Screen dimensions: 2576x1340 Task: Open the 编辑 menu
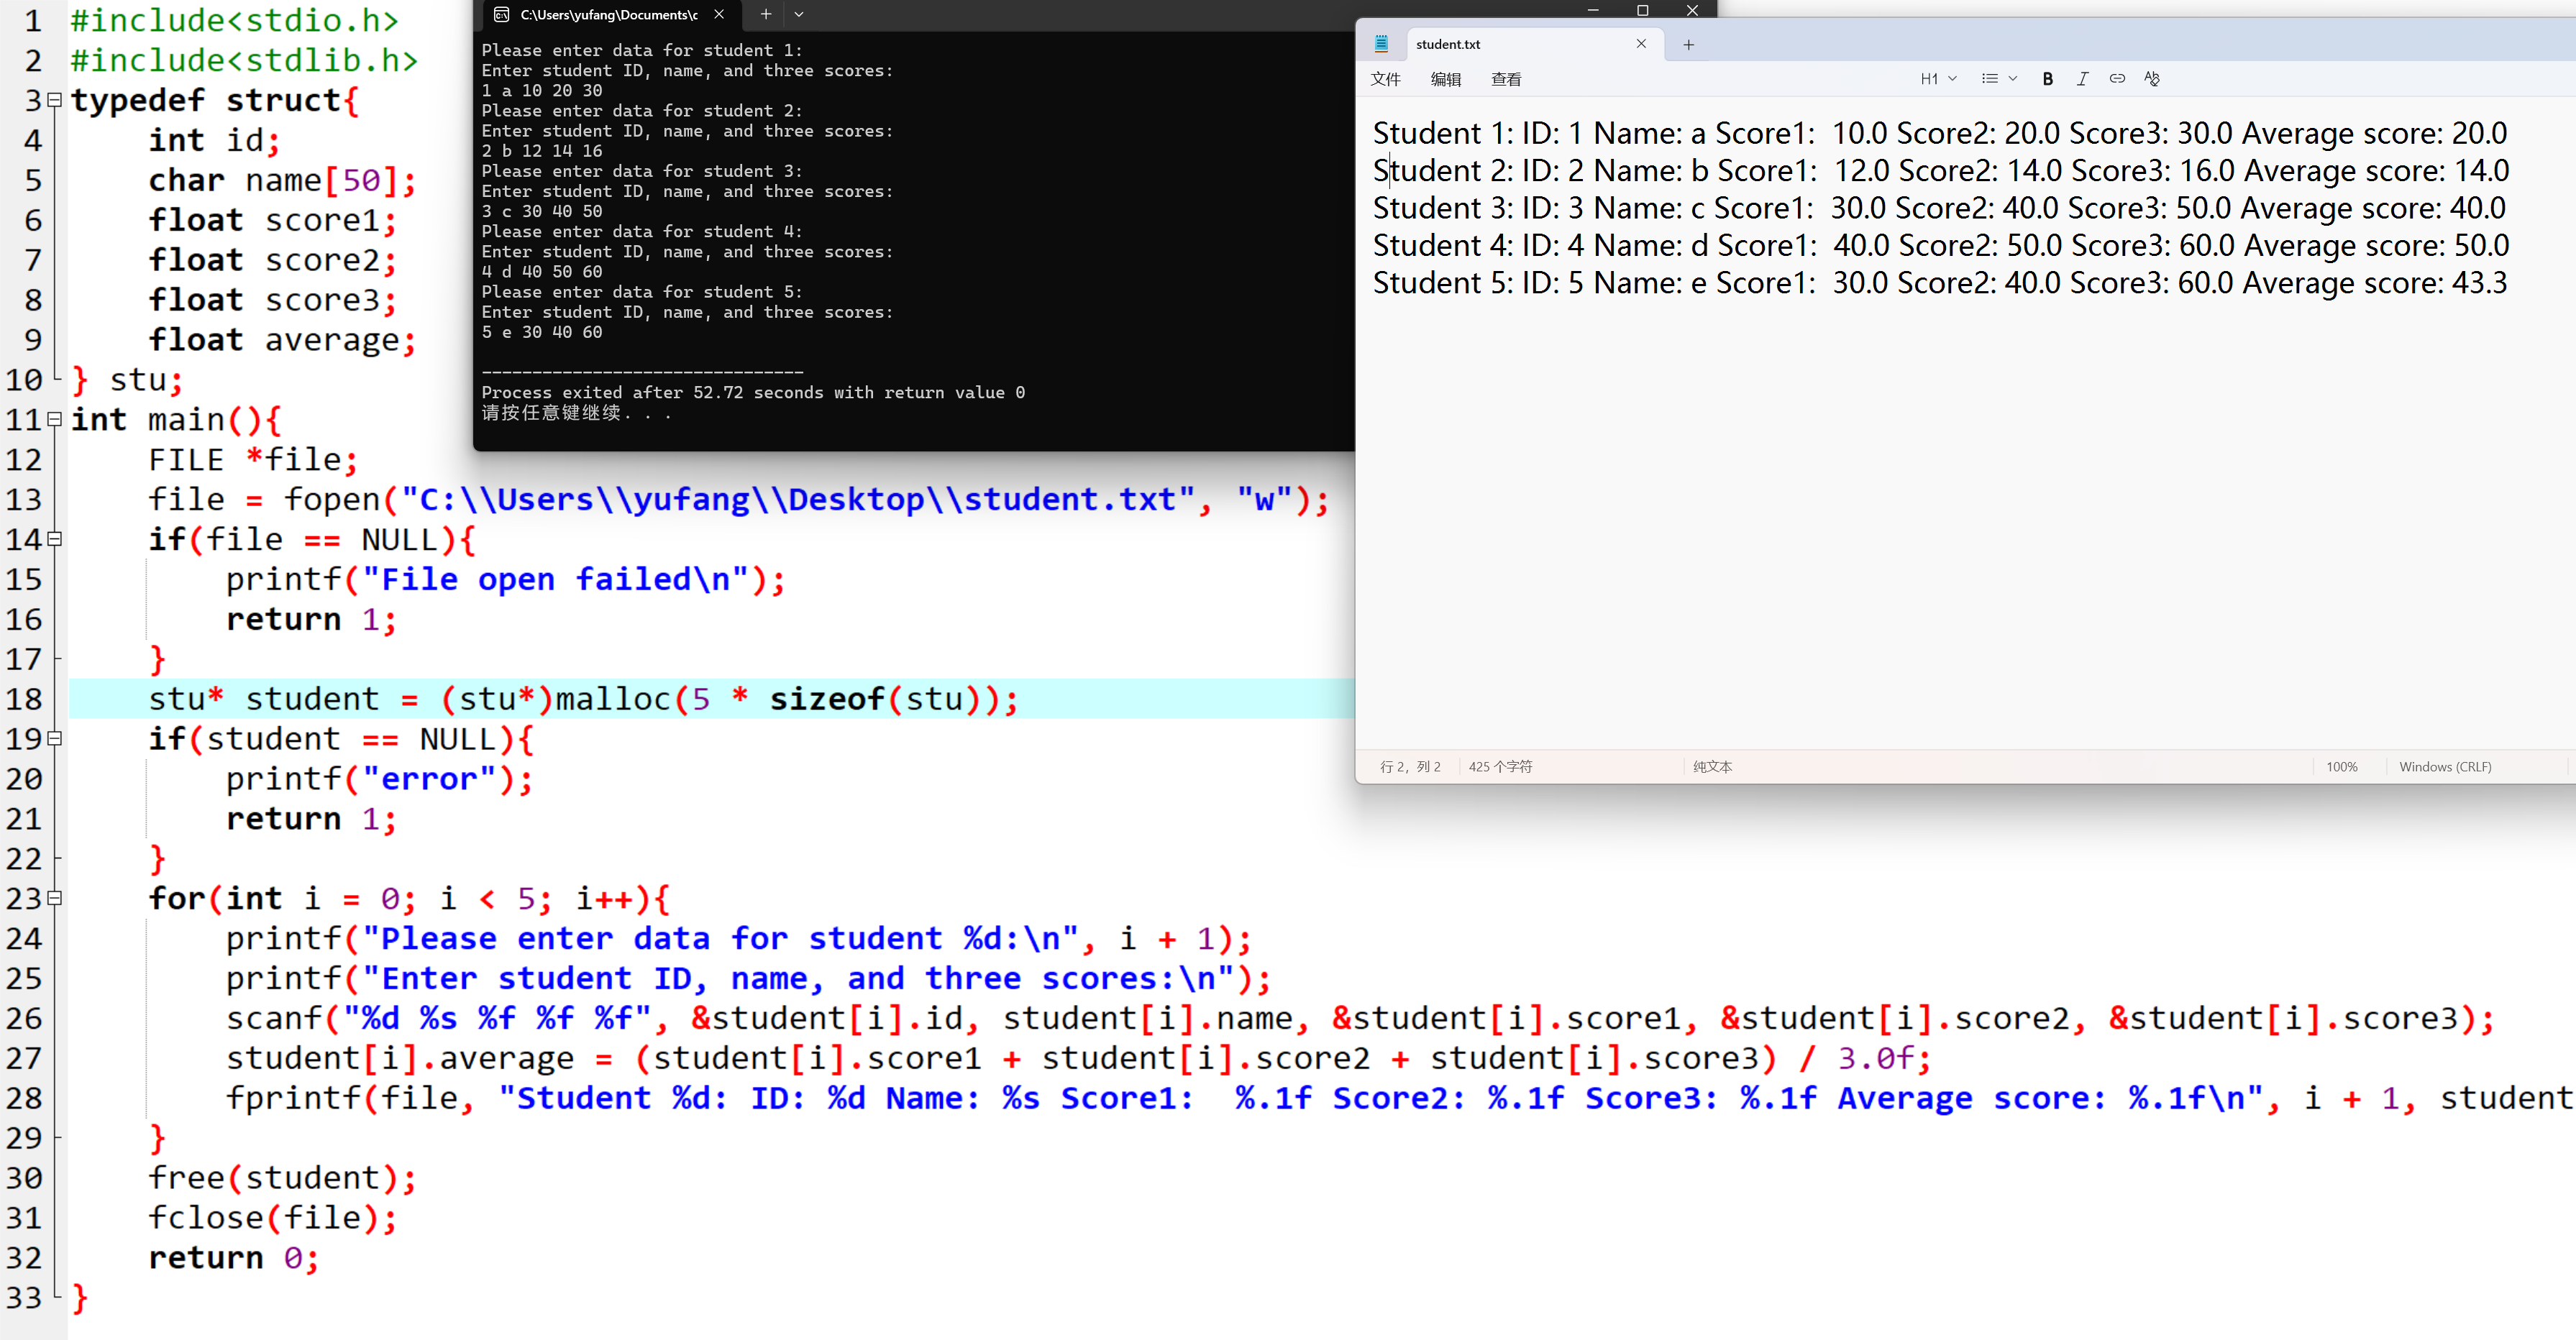point(1445,79)
